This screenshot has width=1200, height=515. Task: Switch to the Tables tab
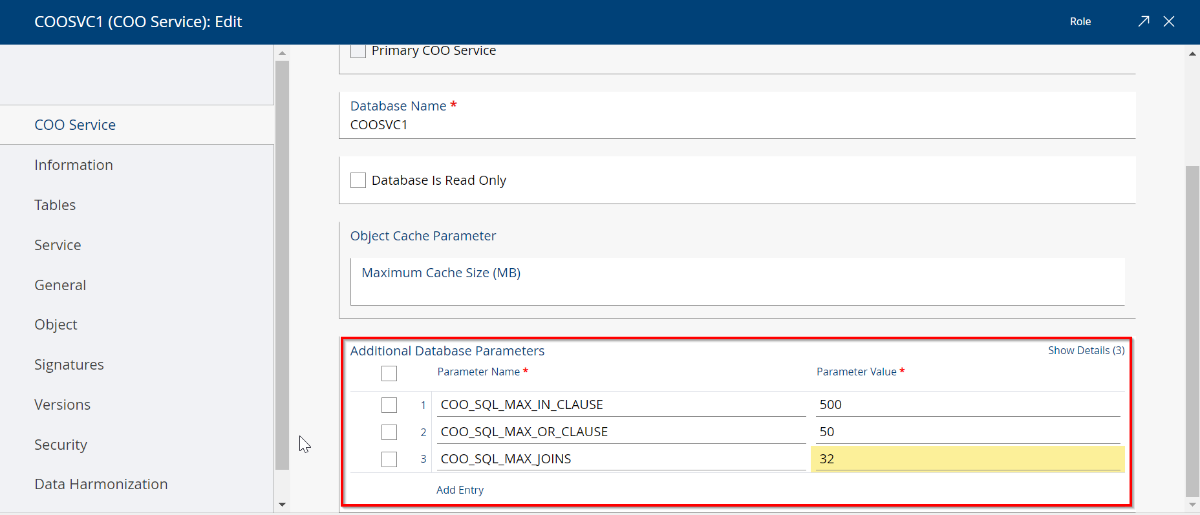[x=55, y=205]
